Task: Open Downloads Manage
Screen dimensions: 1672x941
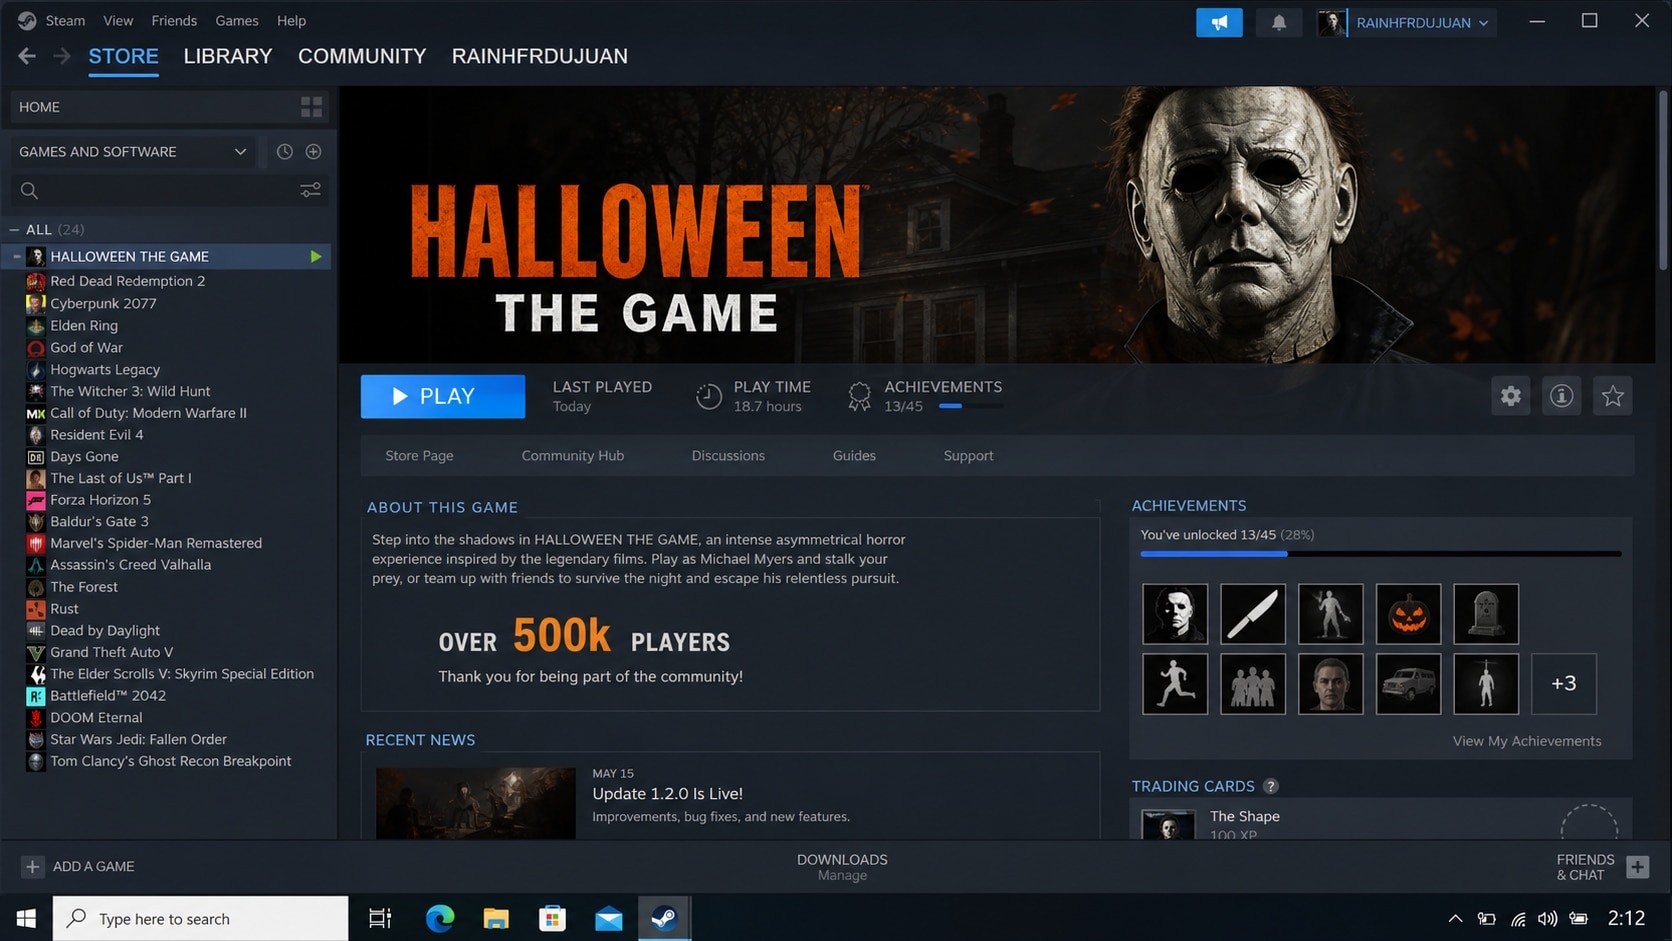Action: pyautogui.click(x=842, y=867)
